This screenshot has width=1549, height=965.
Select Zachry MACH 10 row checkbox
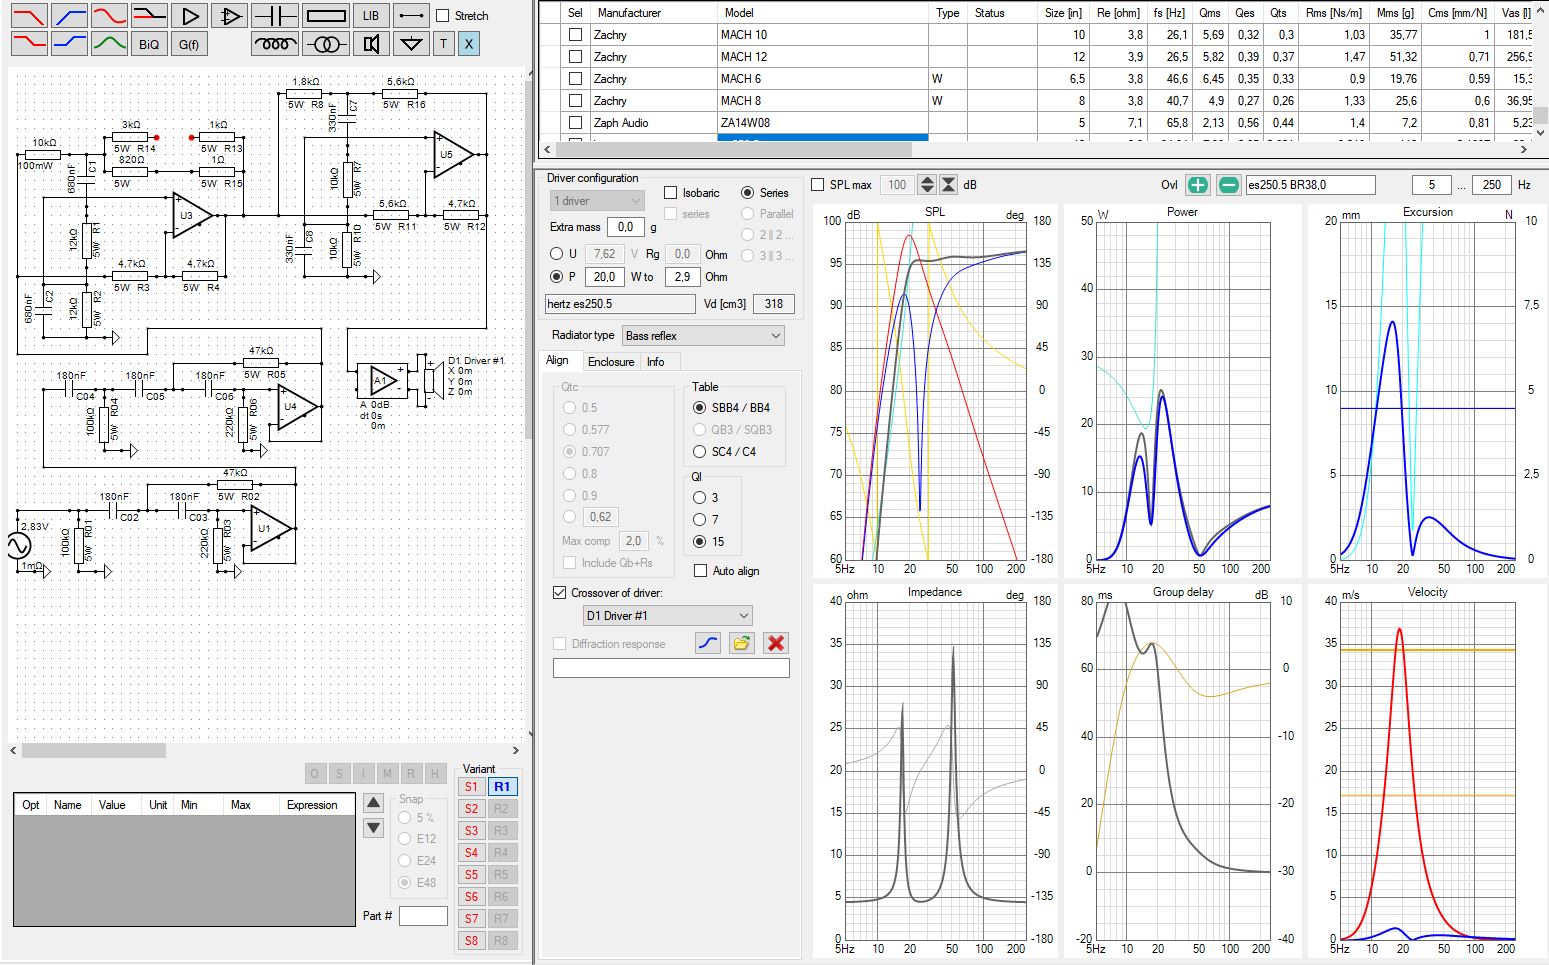(x=575, y=35)
